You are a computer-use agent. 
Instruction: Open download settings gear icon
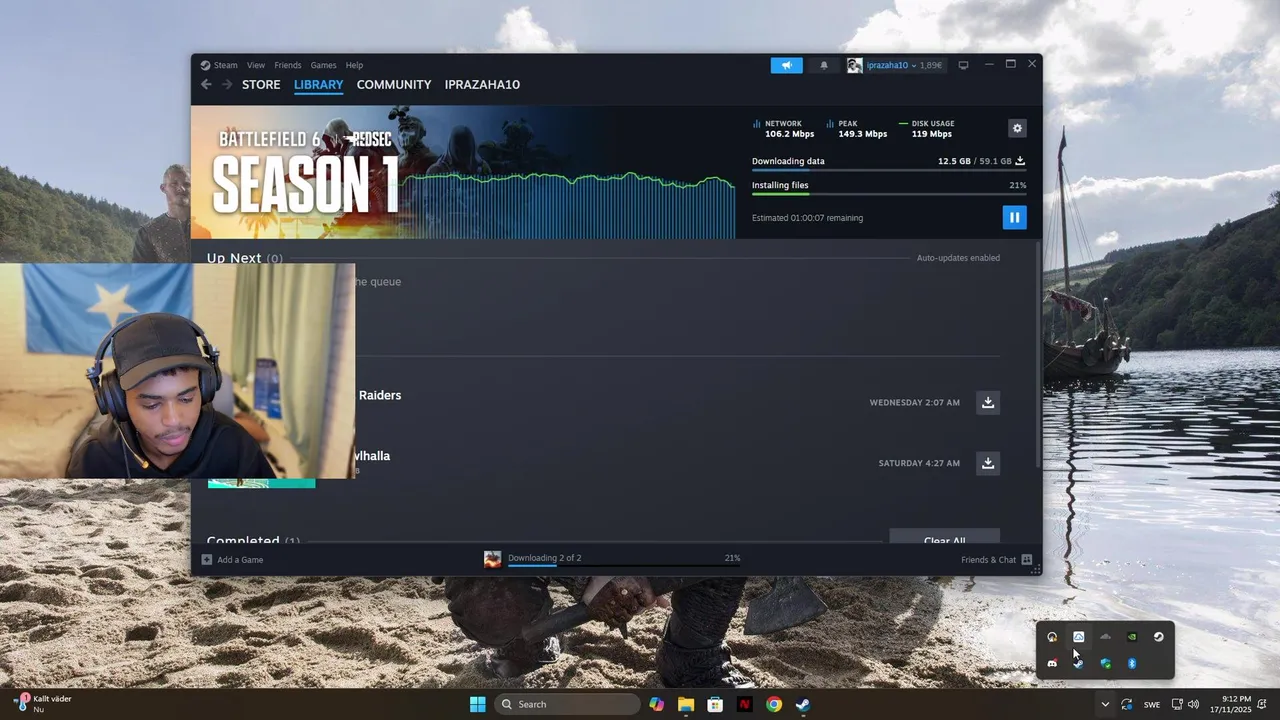[1017, 128]
